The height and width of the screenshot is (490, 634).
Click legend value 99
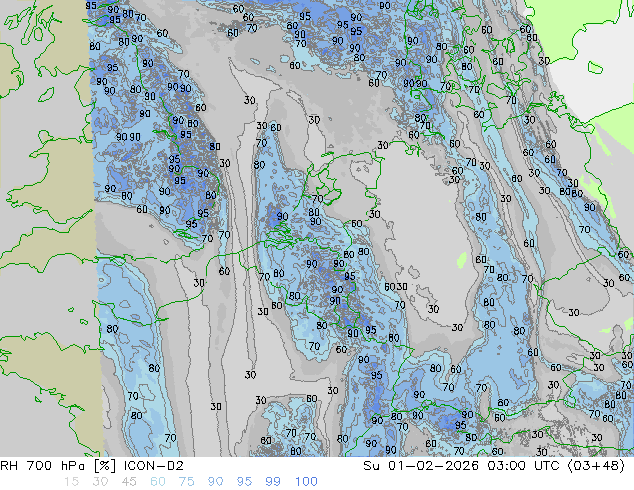tap(273, 482)
